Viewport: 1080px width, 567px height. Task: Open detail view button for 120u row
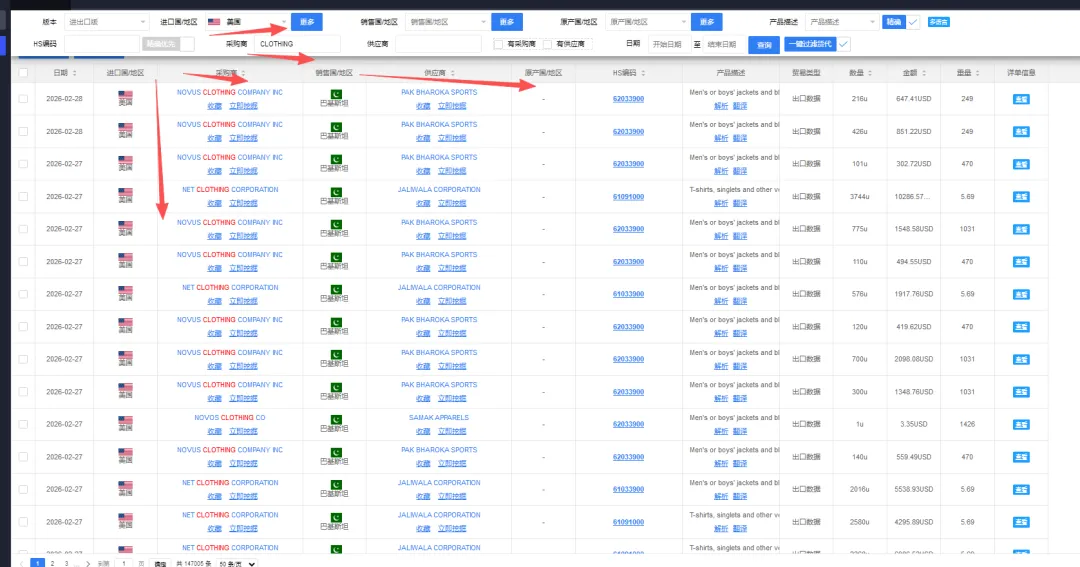tap(1021, 327)
